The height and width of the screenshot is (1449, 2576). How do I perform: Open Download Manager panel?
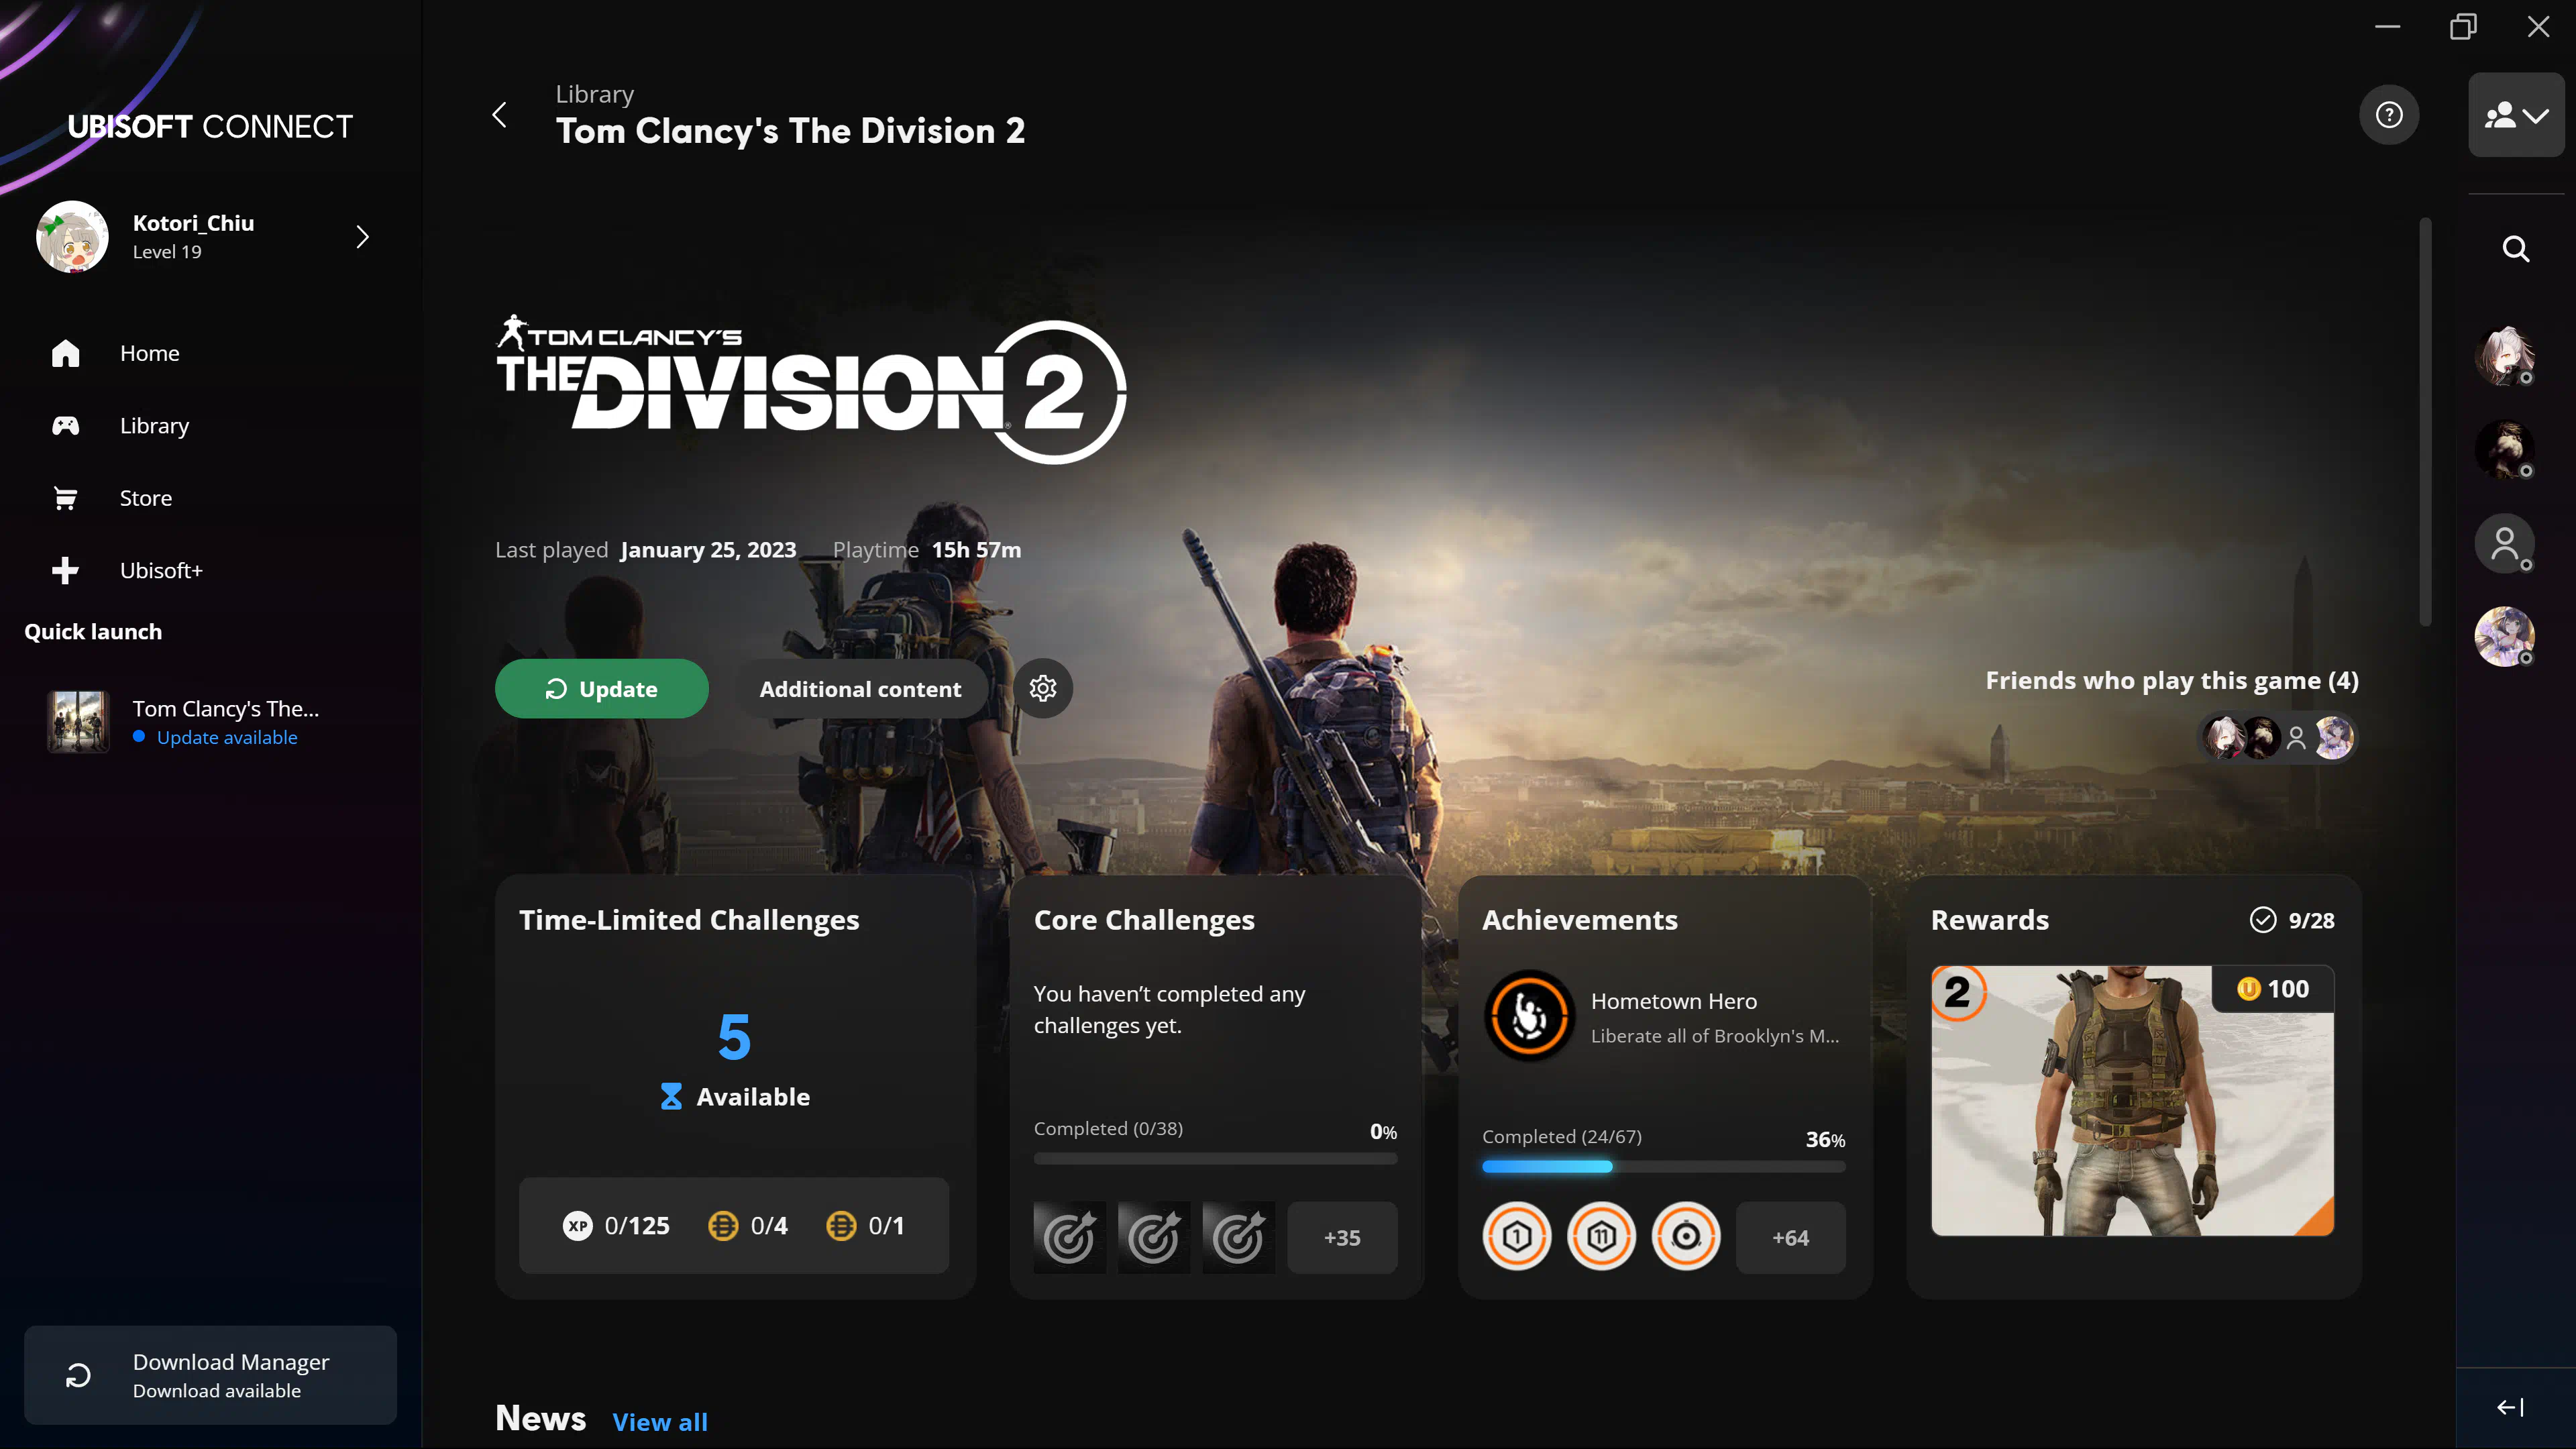210,1375
